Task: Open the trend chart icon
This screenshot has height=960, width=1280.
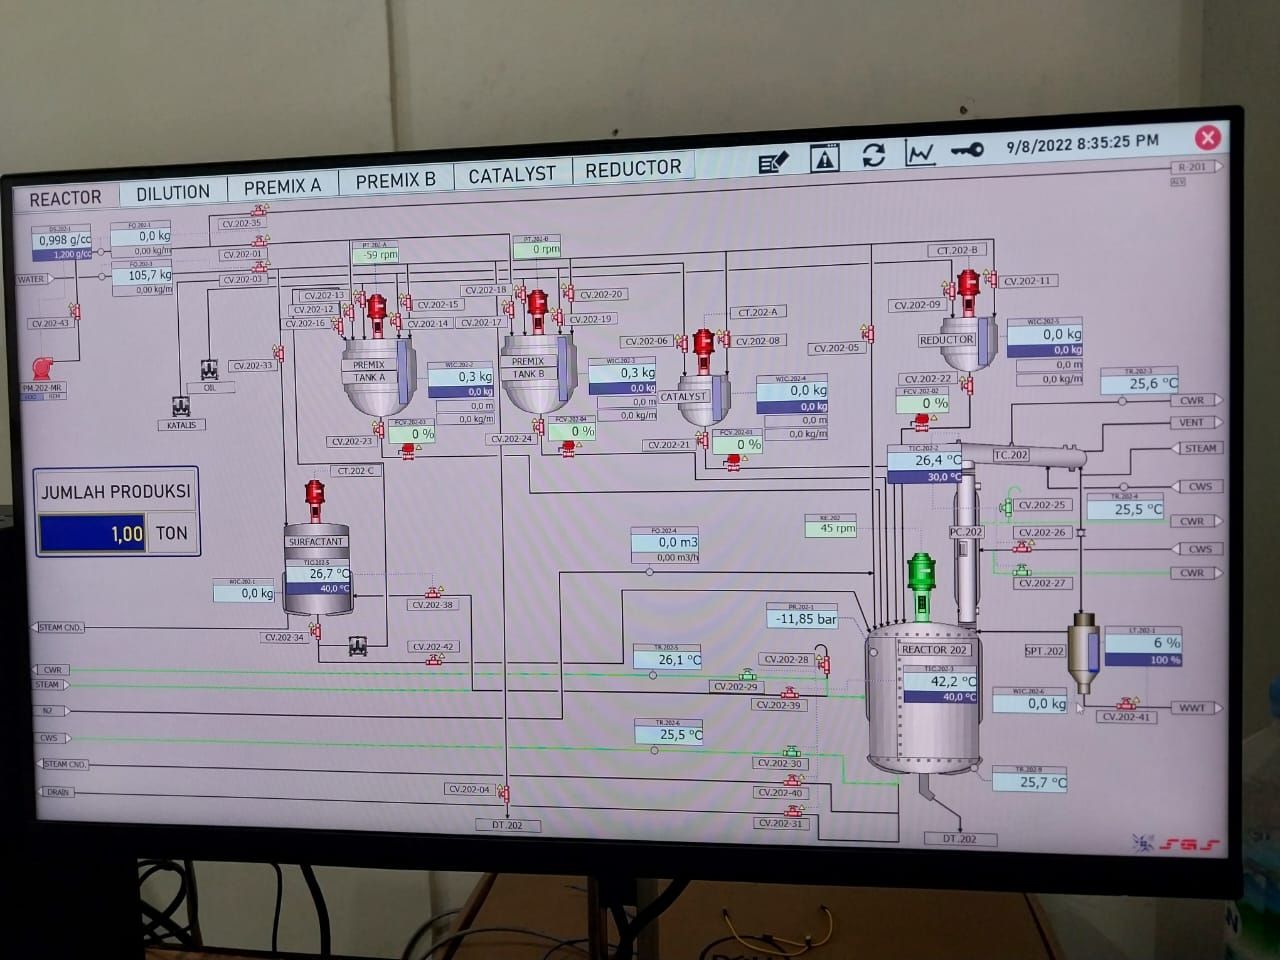Action: tap(919, 155)
